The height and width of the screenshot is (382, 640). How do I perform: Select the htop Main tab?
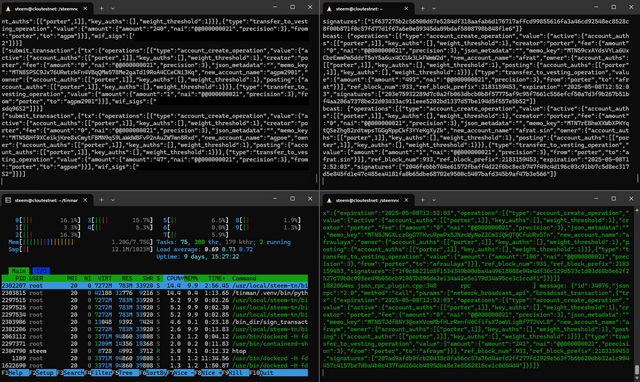[x=19, y=271]
